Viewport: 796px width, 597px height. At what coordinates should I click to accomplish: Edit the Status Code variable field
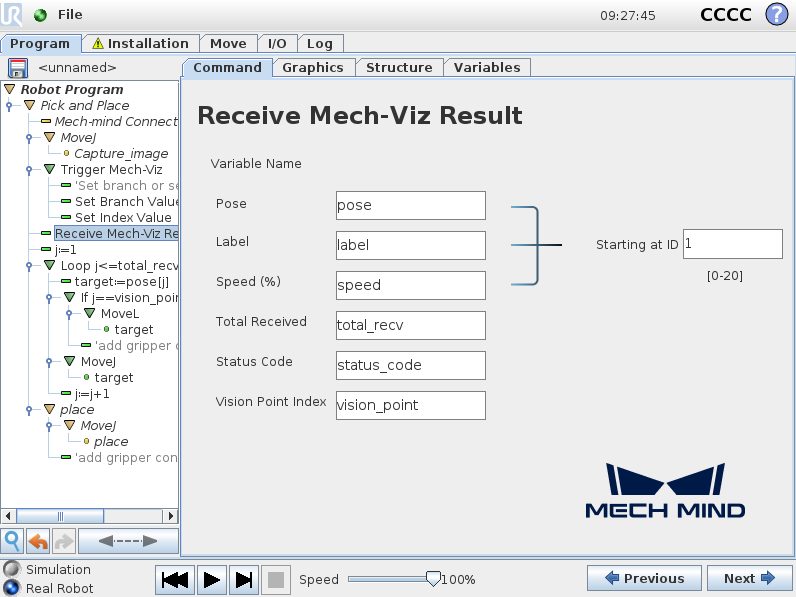(x=411, y=366)
